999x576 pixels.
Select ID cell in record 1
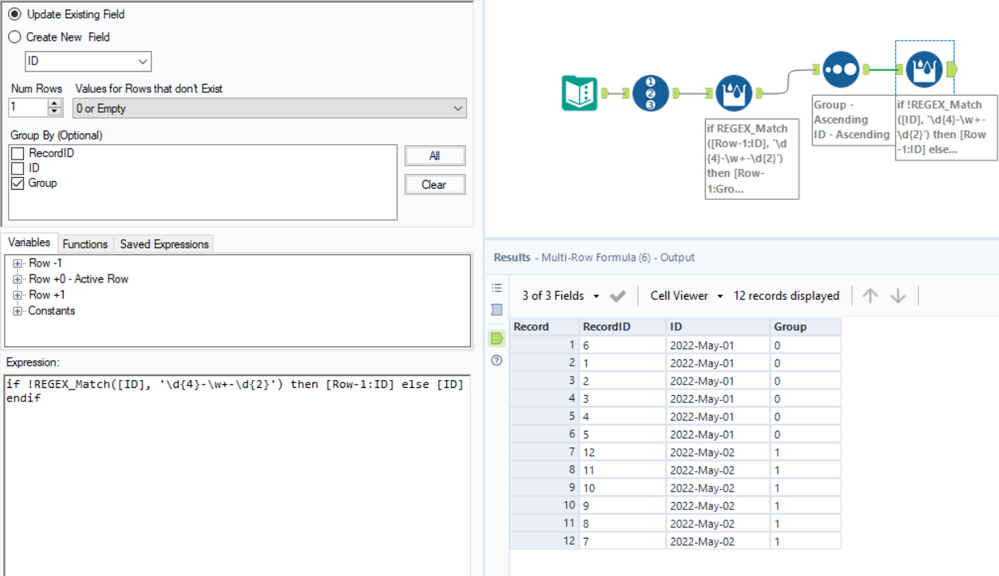[717, 345]
